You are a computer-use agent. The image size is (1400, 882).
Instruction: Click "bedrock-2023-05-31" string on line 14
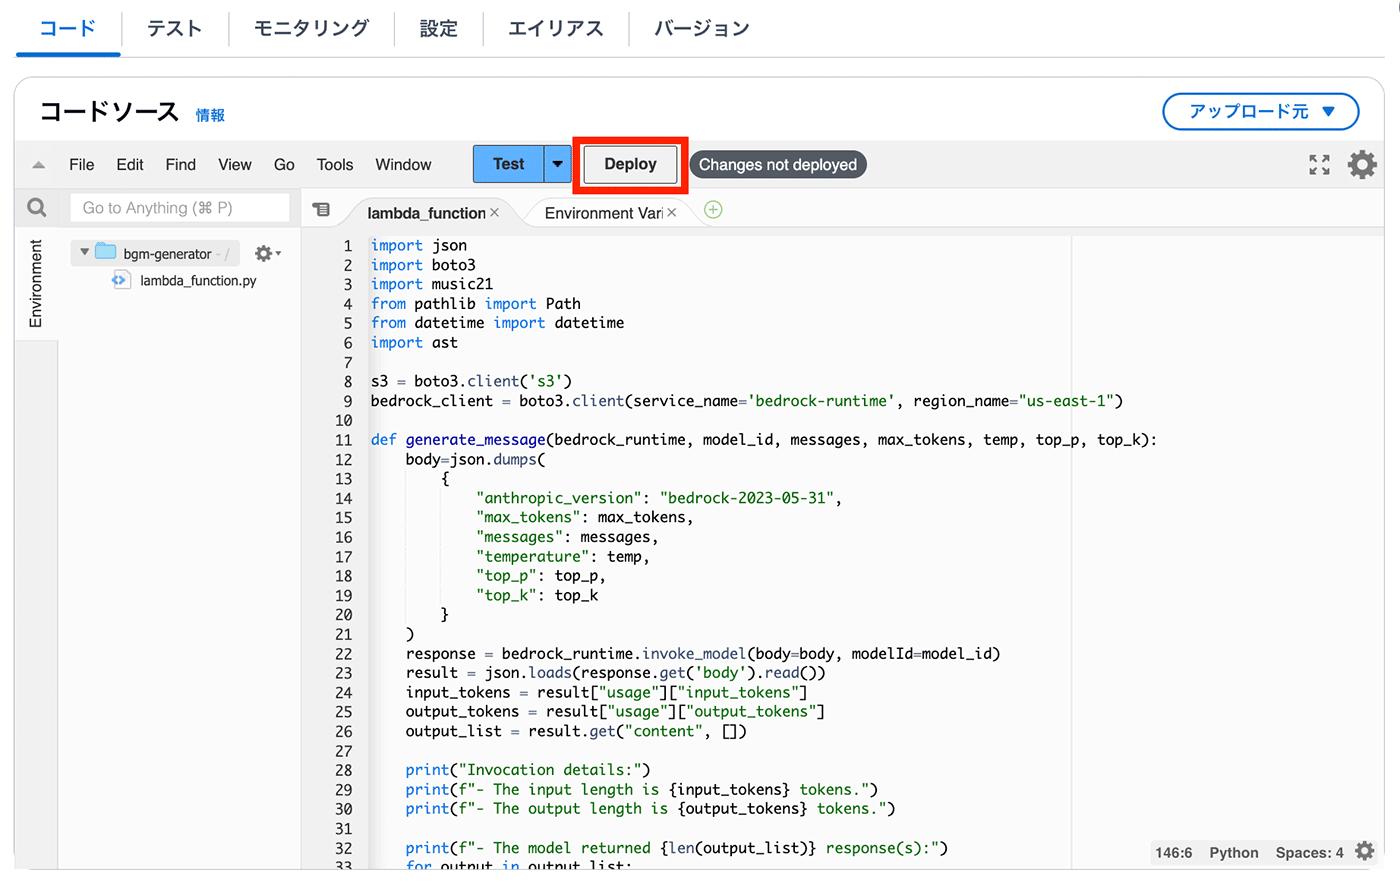click(747, 498)
